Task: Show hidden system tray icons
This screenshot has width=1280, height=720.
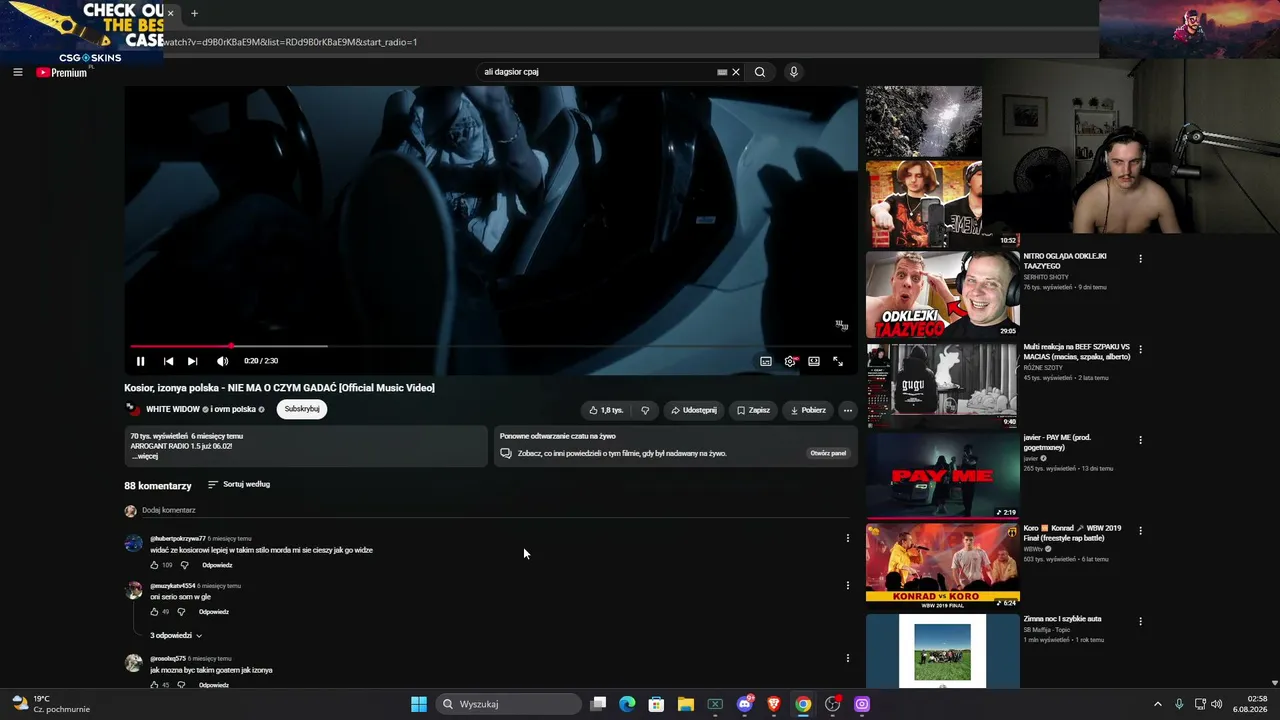Action: pos(1158,704)
